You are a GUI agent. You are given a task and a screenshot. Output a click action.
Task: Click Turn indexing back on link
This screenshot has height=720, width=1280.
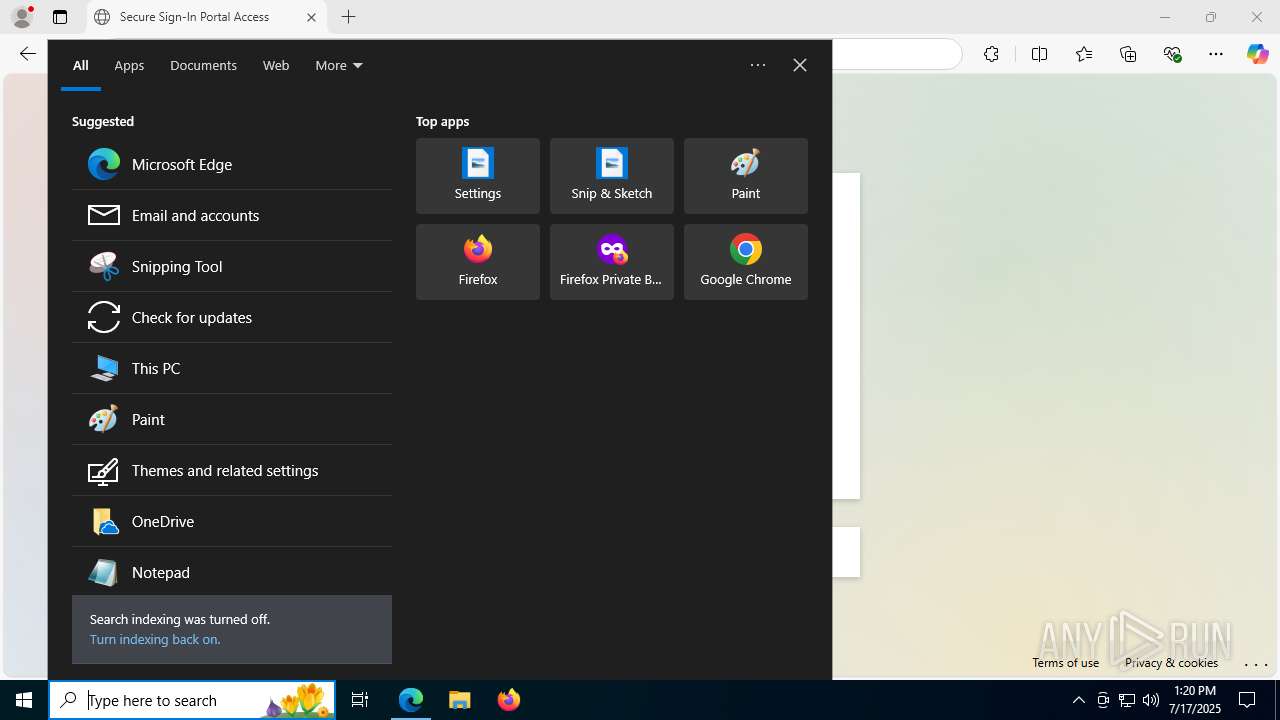pyautogui.click(x=154, y=639)
